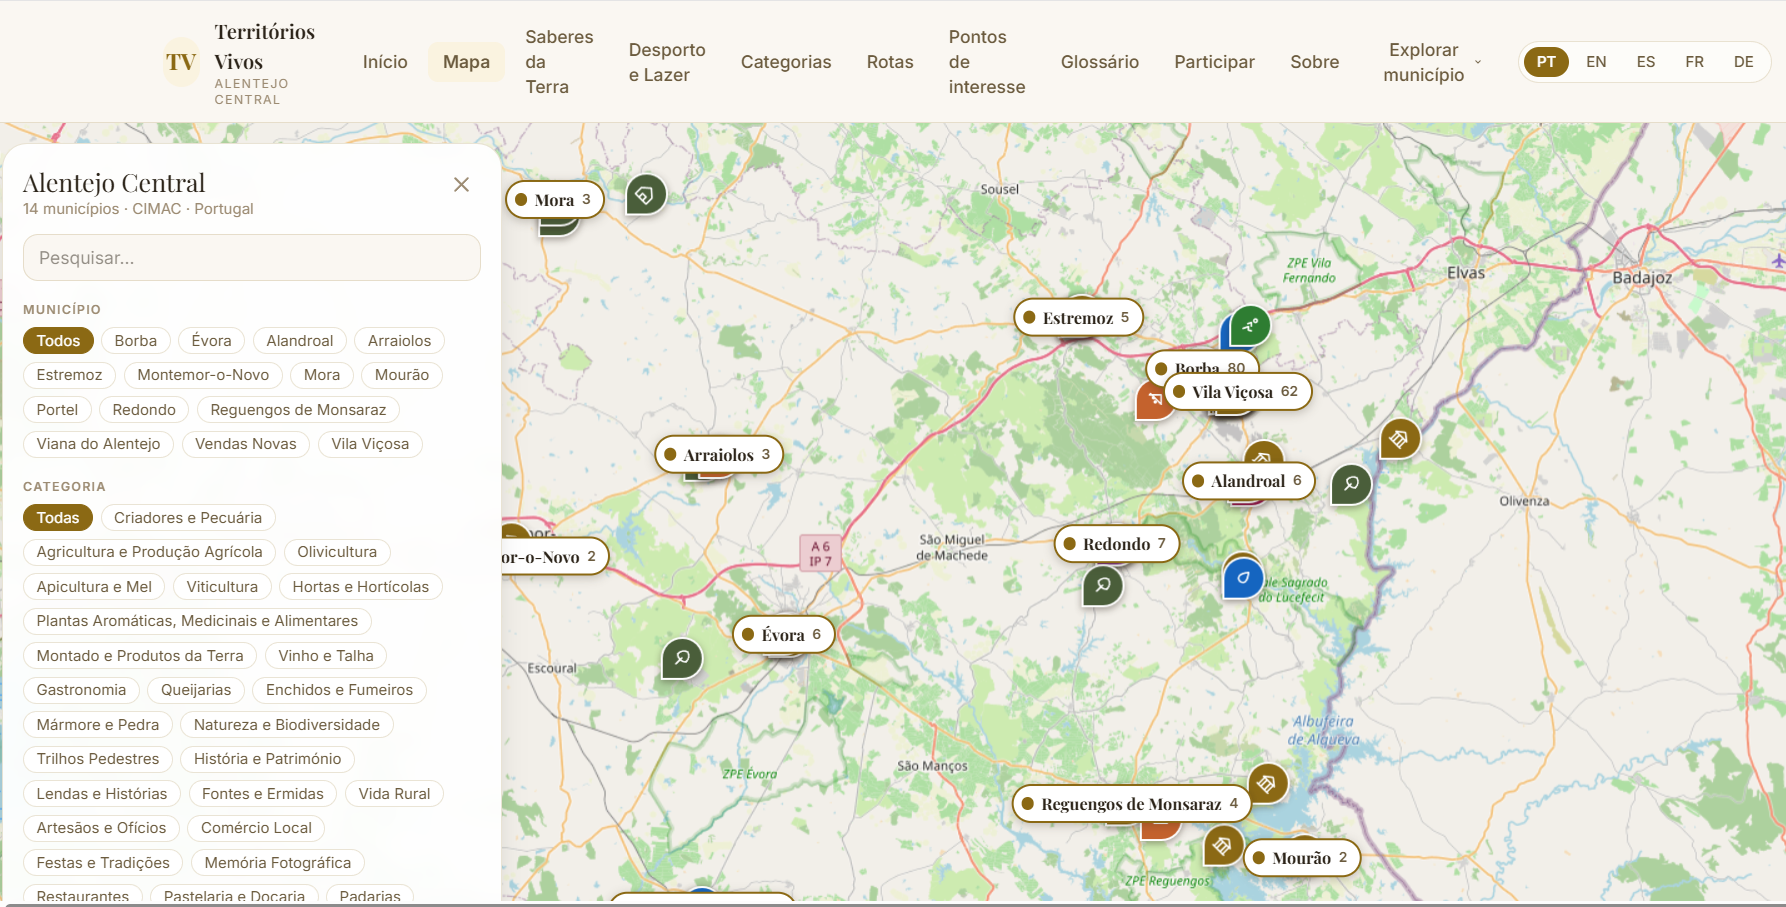Viewport: 1786px width, 907px height.
Task: Filter by Portel município
Action: click(x=57, y=410)
